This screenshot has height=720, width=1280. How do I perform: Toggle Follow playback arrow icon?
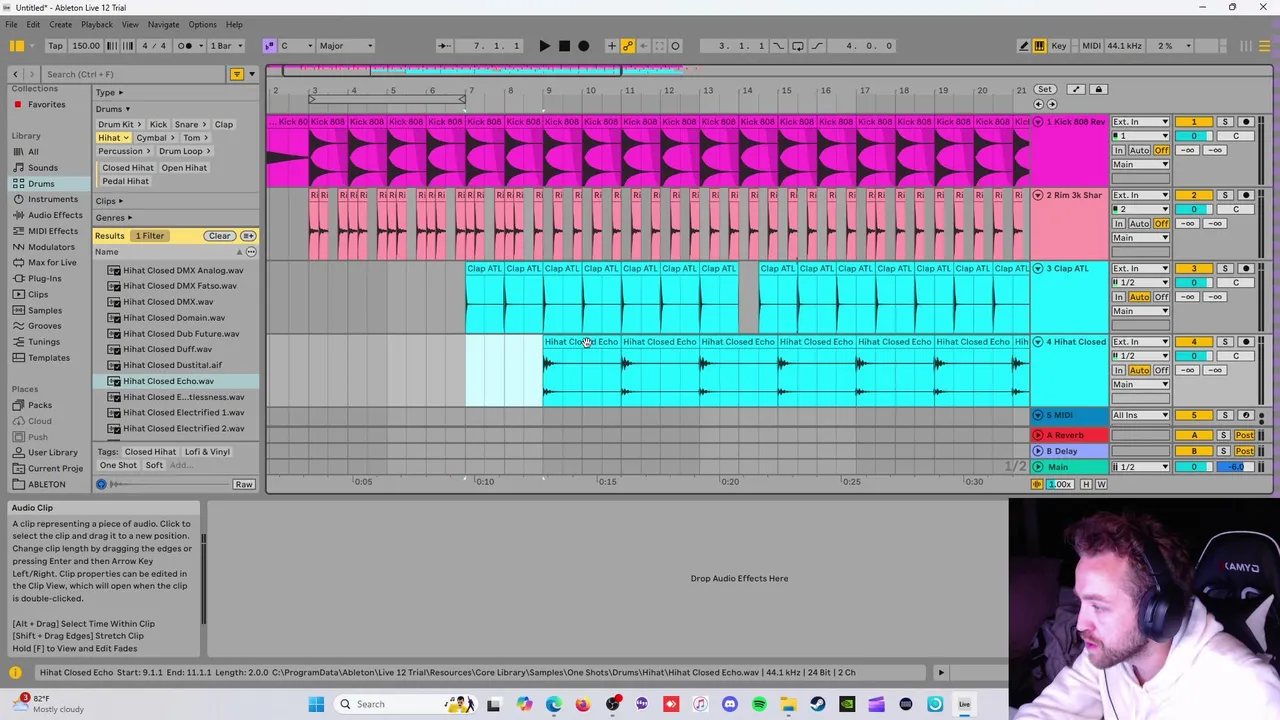[443, 46]
